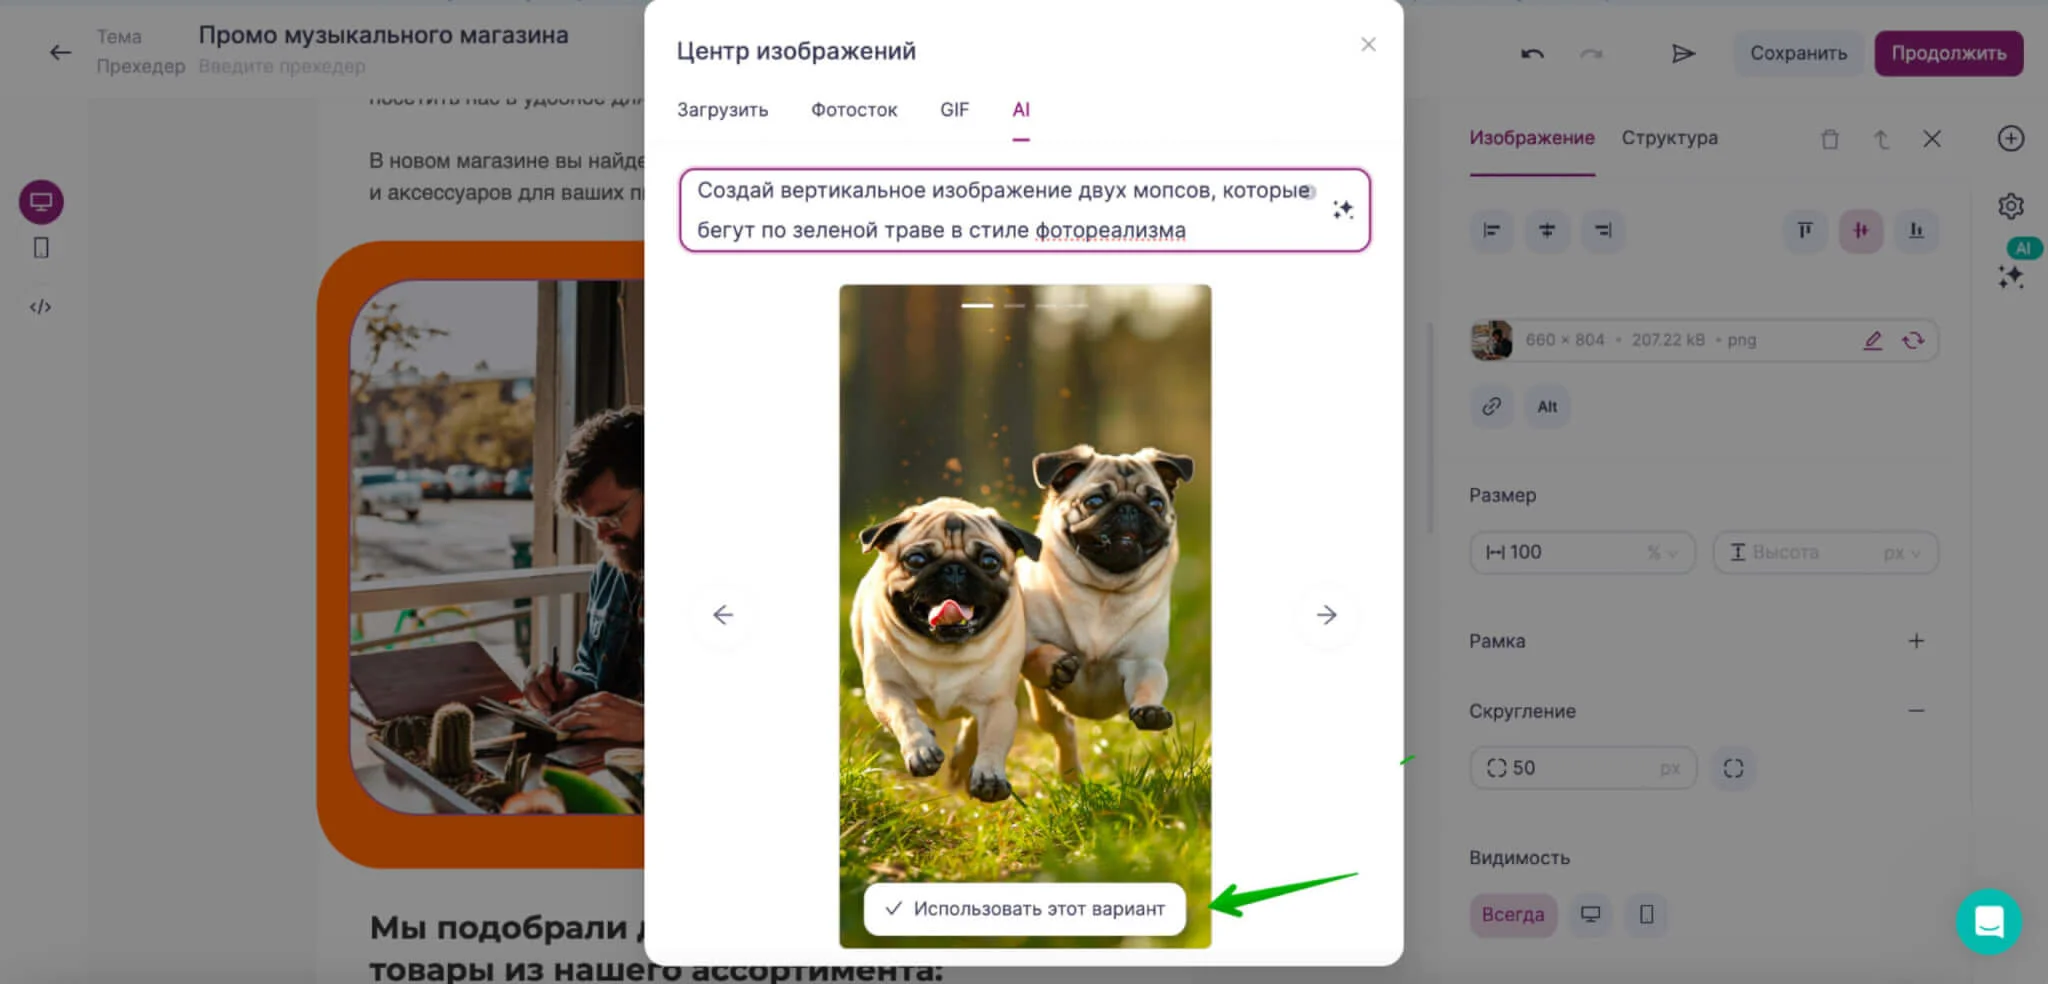Click the rounding field showing 50
Image resolution: width=2048 pixels, height=984 pixels.
click(1583, 768)
